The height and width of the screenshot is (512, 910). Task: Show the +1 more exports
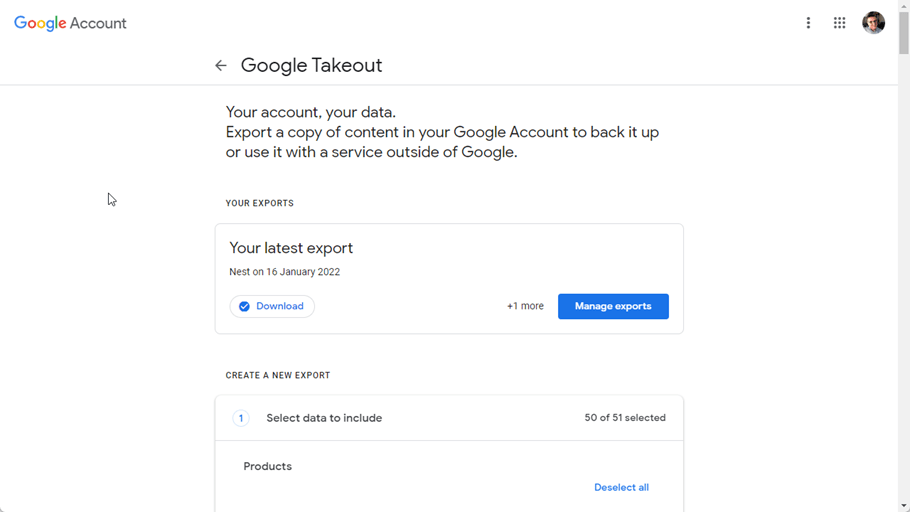point(525,306)
